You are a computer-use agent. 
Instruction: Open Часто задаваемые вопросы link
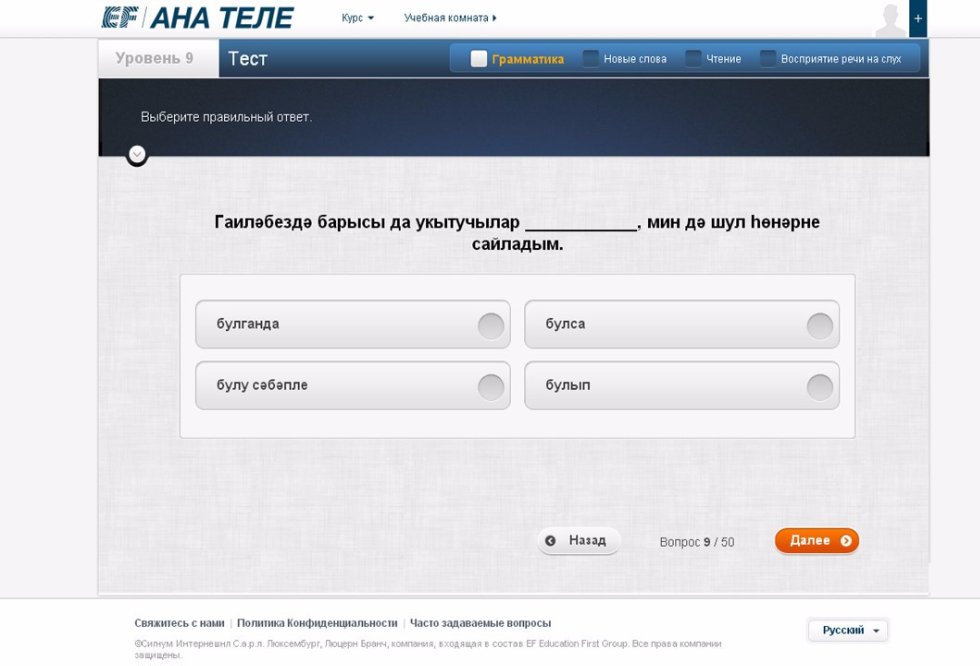480,623
